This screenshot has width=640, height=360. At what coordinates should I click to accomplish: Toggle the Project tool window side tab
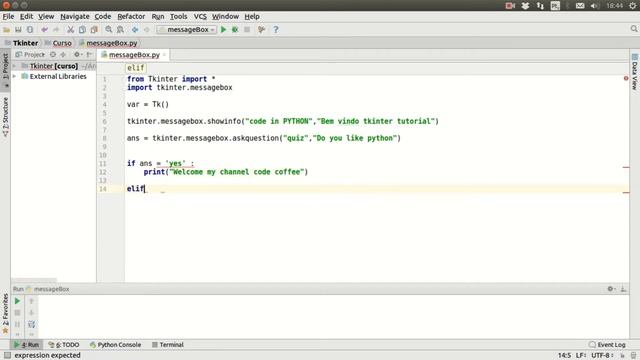point(5,69)
